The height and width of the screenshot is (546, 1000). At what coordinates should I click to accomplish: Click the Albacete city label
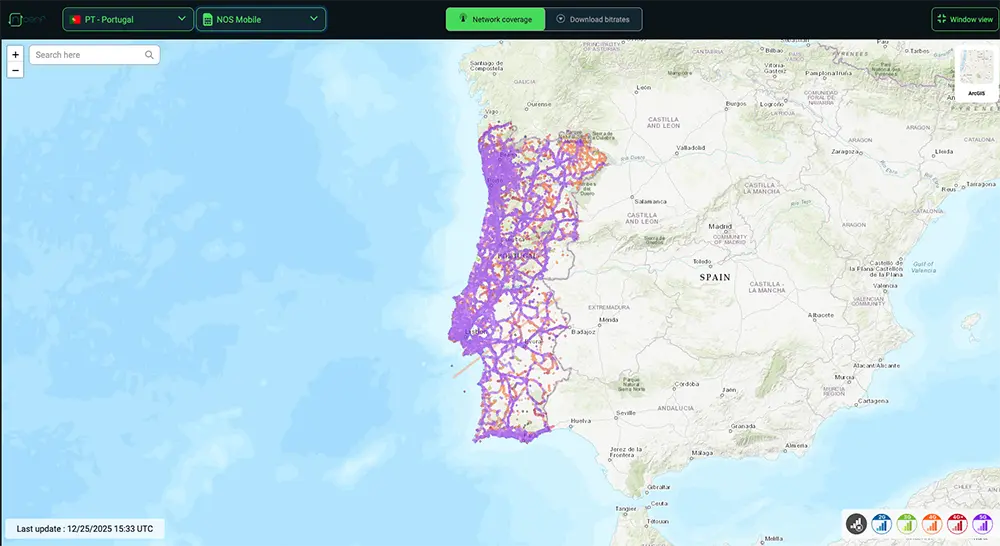point(821,315)
